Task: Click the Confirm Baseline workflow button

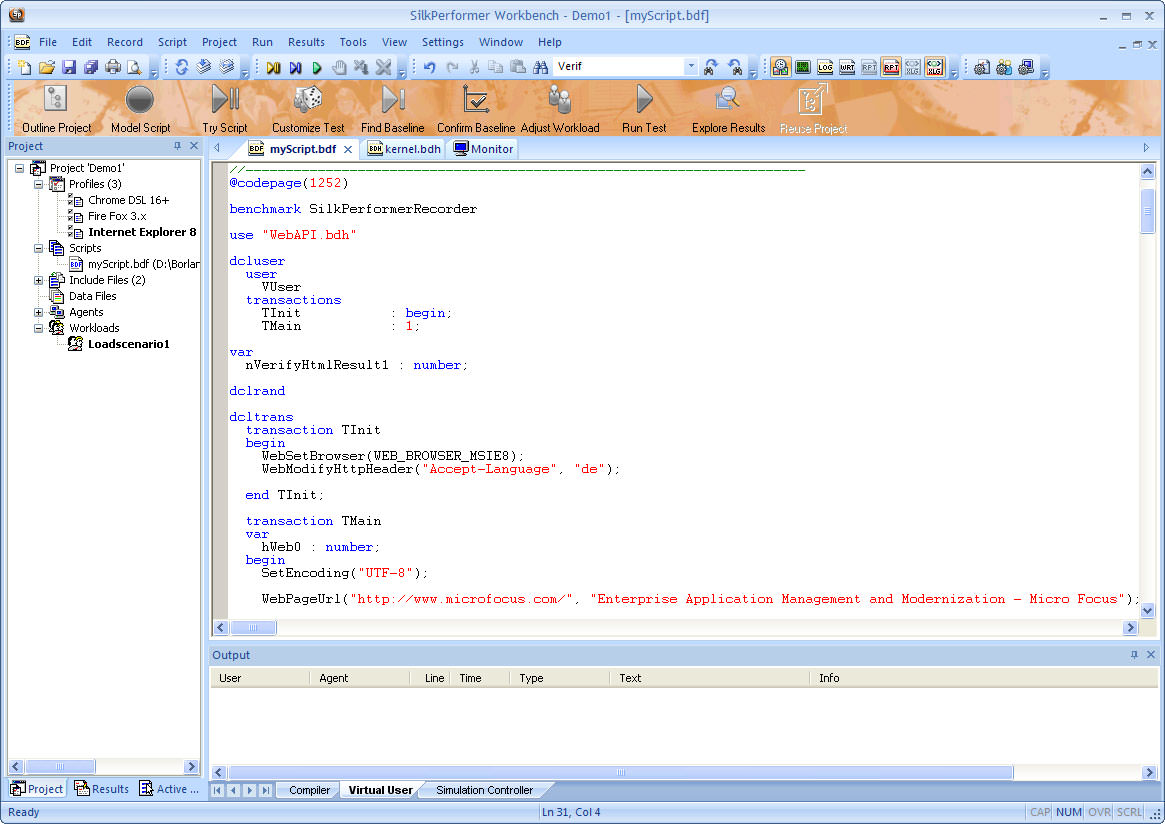Action: [x=476, y=108]
